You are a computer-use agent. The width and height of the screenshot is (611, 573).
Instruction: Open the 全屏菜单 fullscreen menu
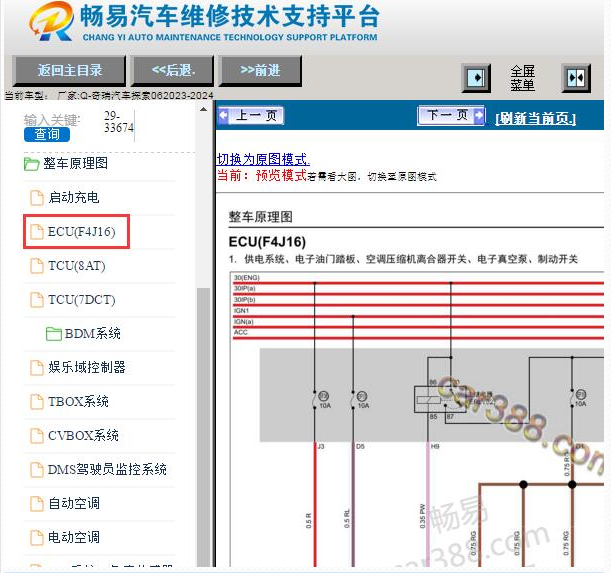[x=522, y=78]
